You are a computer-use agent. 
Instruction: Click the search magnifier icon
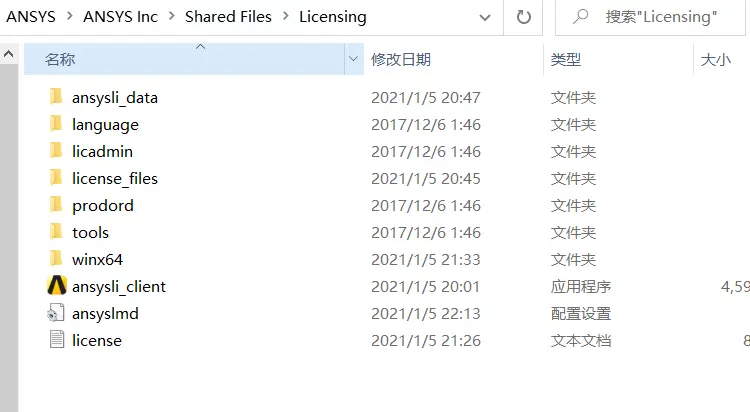click(580, 17)
